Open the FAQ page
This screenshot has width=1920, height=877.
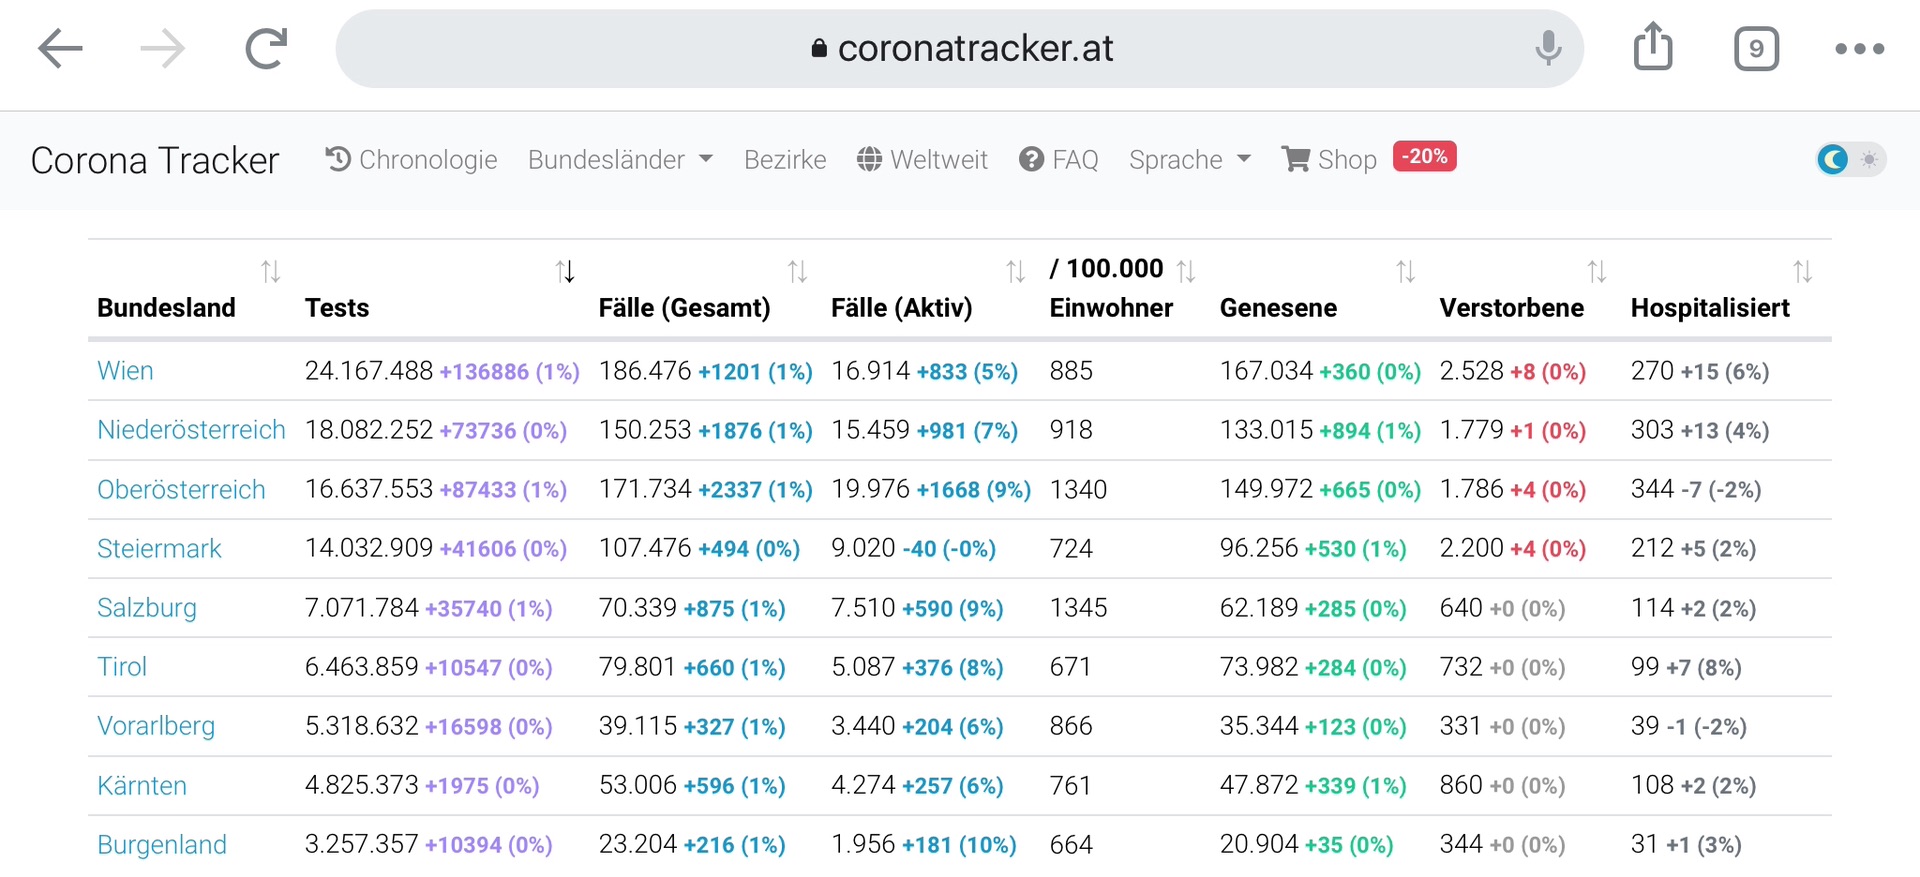1059,160
